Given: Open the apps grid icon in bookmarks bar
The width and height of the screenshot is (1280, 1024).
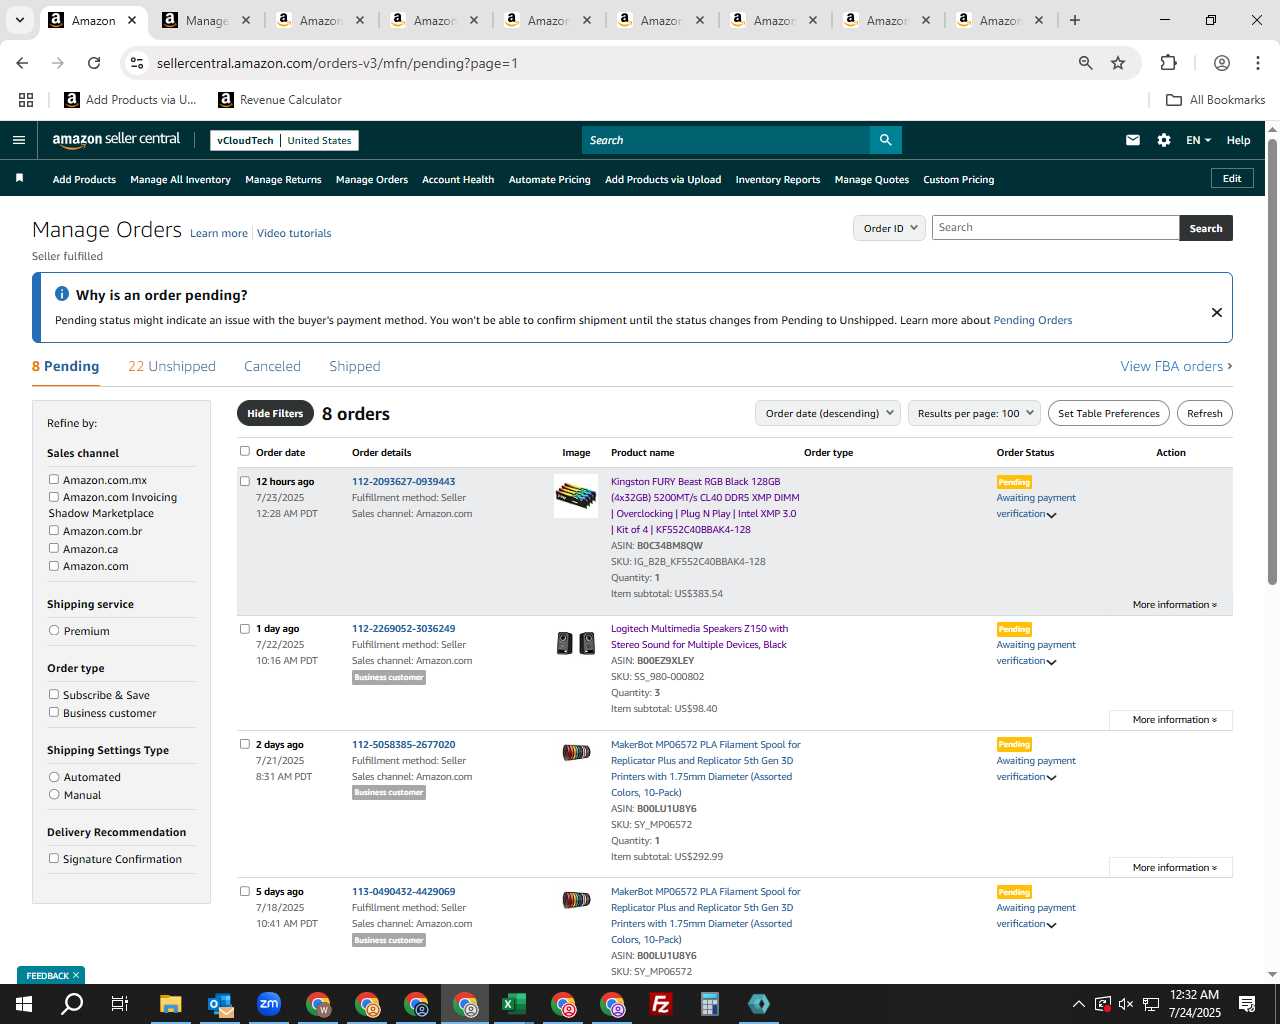Looking at the screenshot, I should coord(26,100).
